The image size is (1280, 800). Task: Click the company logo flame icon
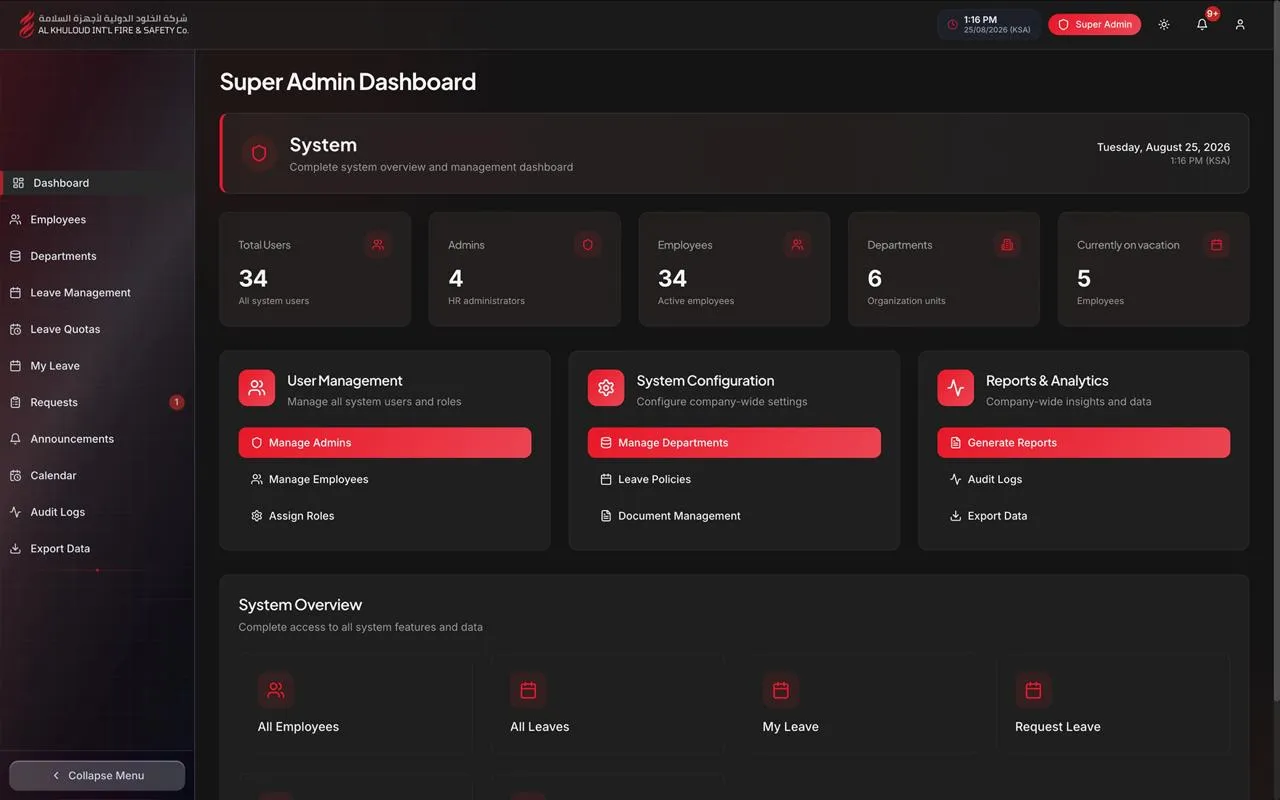(27, 24)
